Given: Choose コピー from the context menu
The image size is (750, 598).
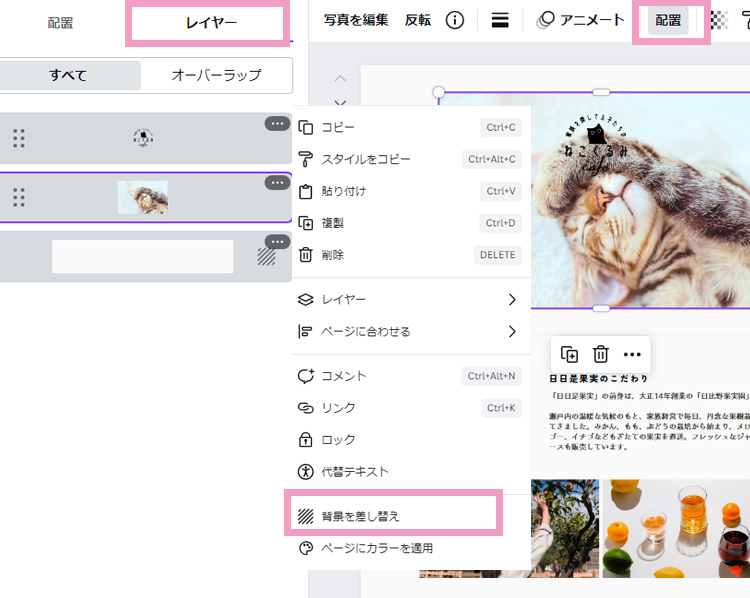Looking at the screenshot, I should click(x=411, y=127).
